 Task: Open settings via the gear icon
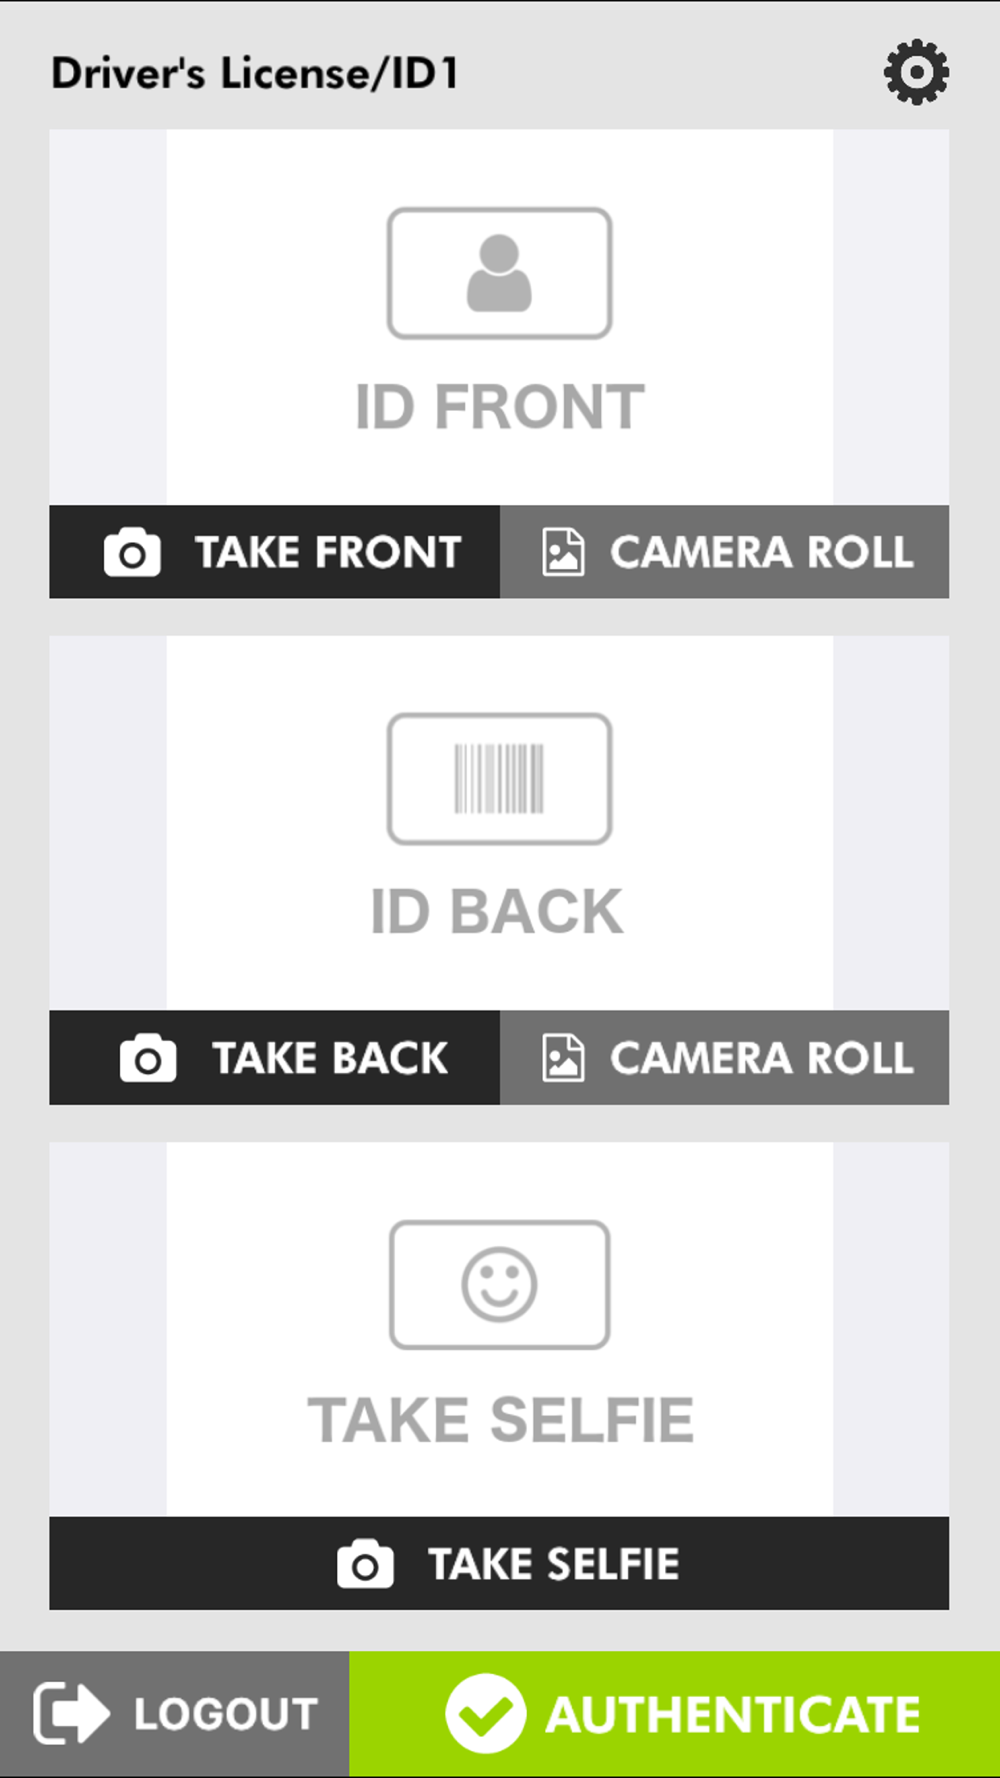coord(916,72)
